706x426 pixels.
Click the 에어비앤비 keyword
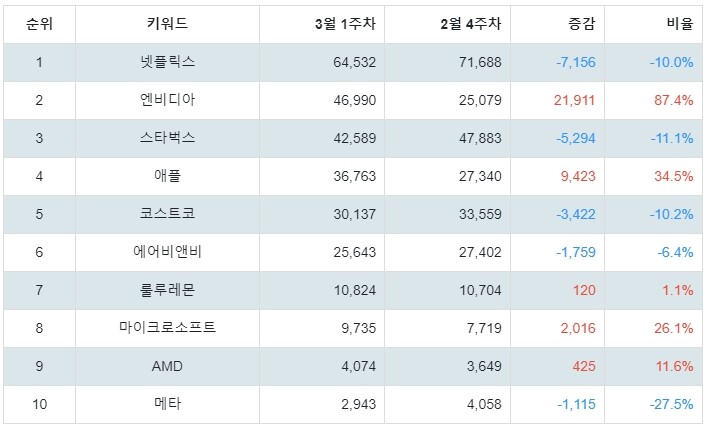coord(167,252)
